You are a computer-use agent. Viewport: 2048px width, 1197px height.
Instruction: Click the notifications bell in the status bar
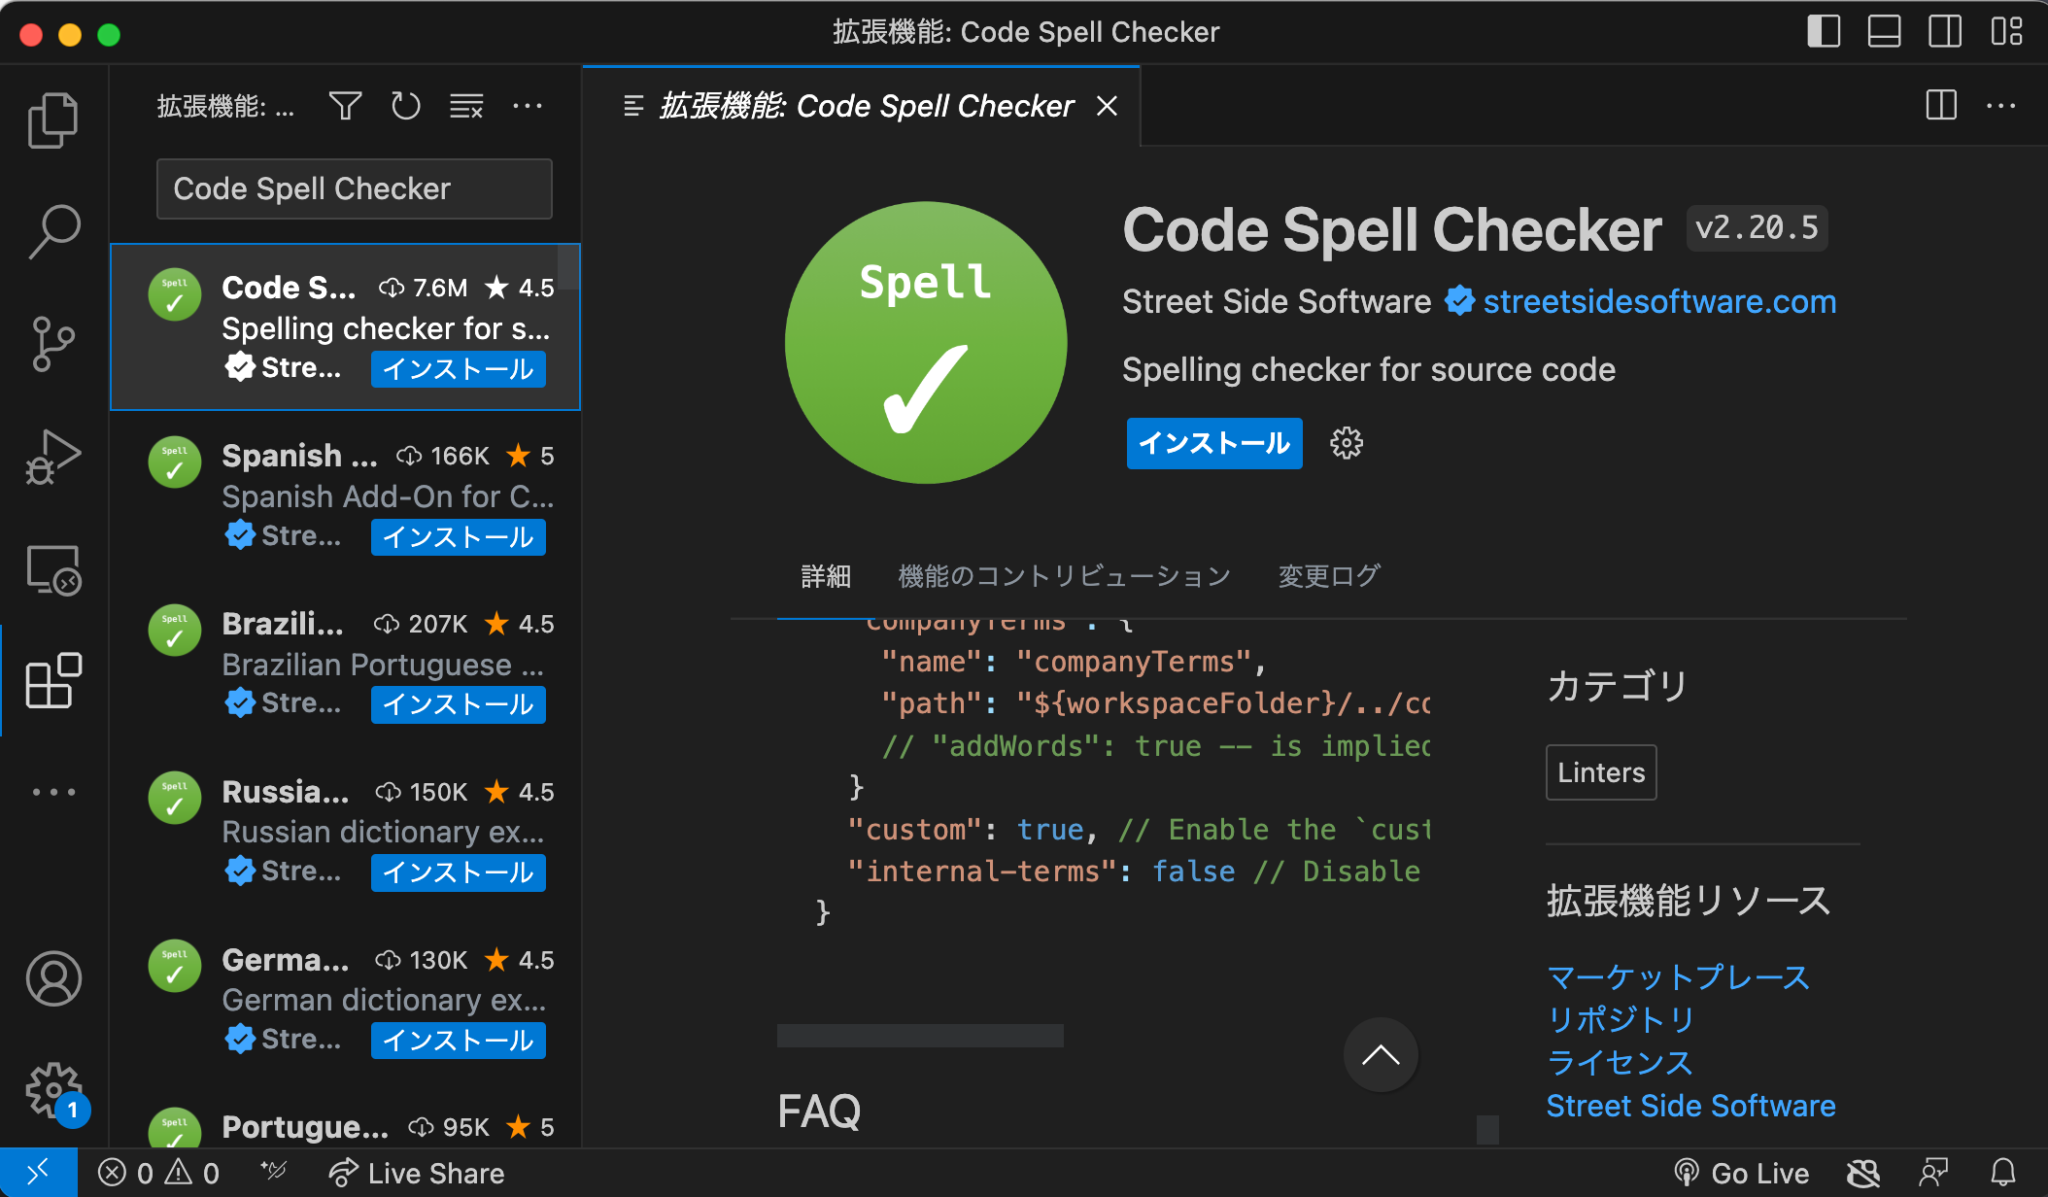coord(2005,1172)
